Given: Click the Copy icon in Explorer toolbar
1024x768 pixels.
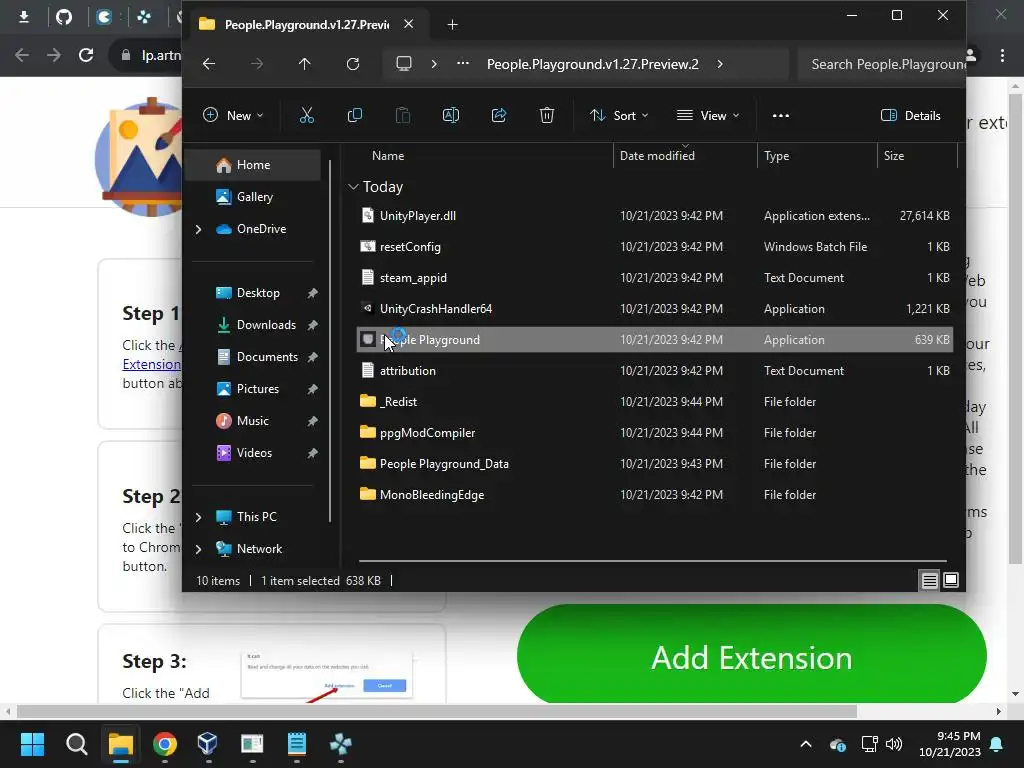Looking at the screenshot, I should coord(355,116).
